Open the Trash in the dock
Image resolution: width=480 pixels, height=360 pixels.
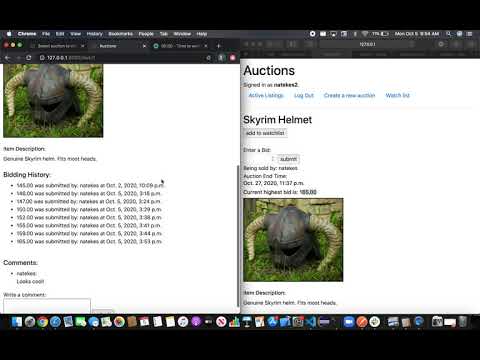click(463, 322)
